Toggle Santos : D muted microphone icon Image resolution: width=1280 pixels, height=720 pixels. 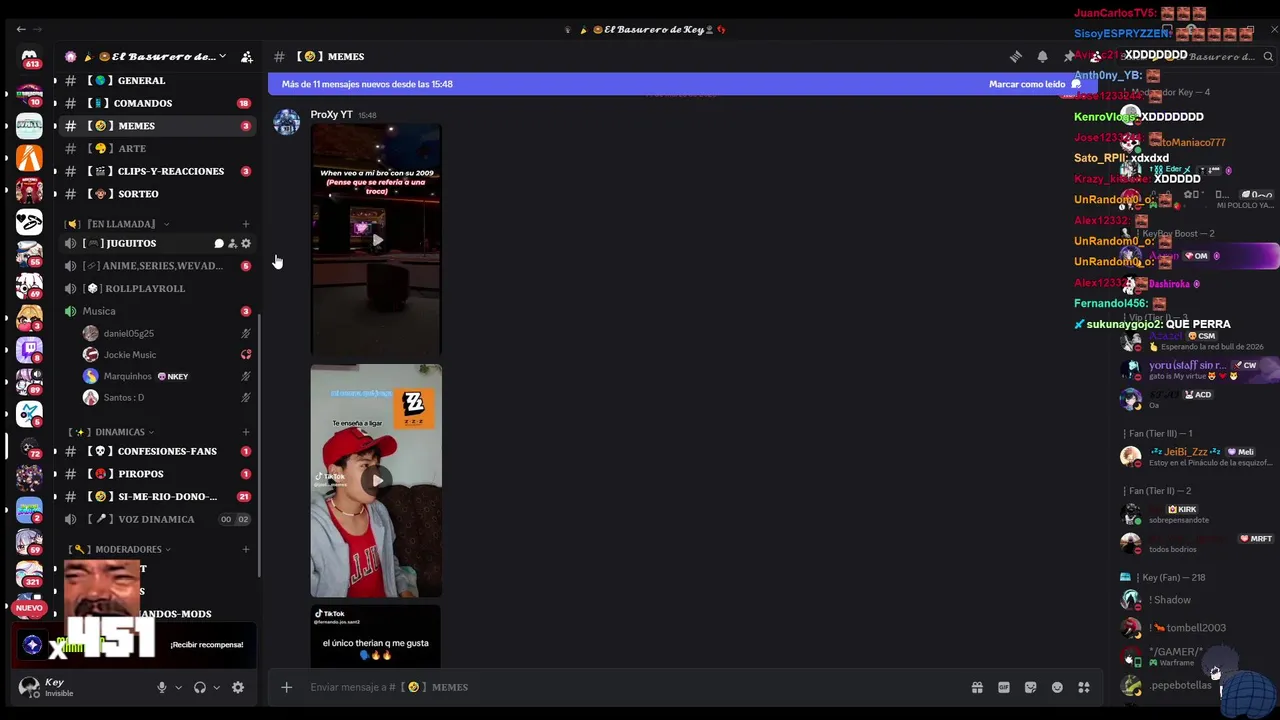click(x=246, y=397)
